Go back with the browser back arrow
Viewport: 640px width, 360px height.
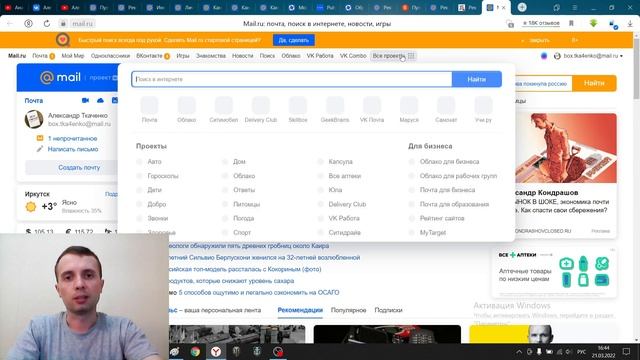coord(10,24)
